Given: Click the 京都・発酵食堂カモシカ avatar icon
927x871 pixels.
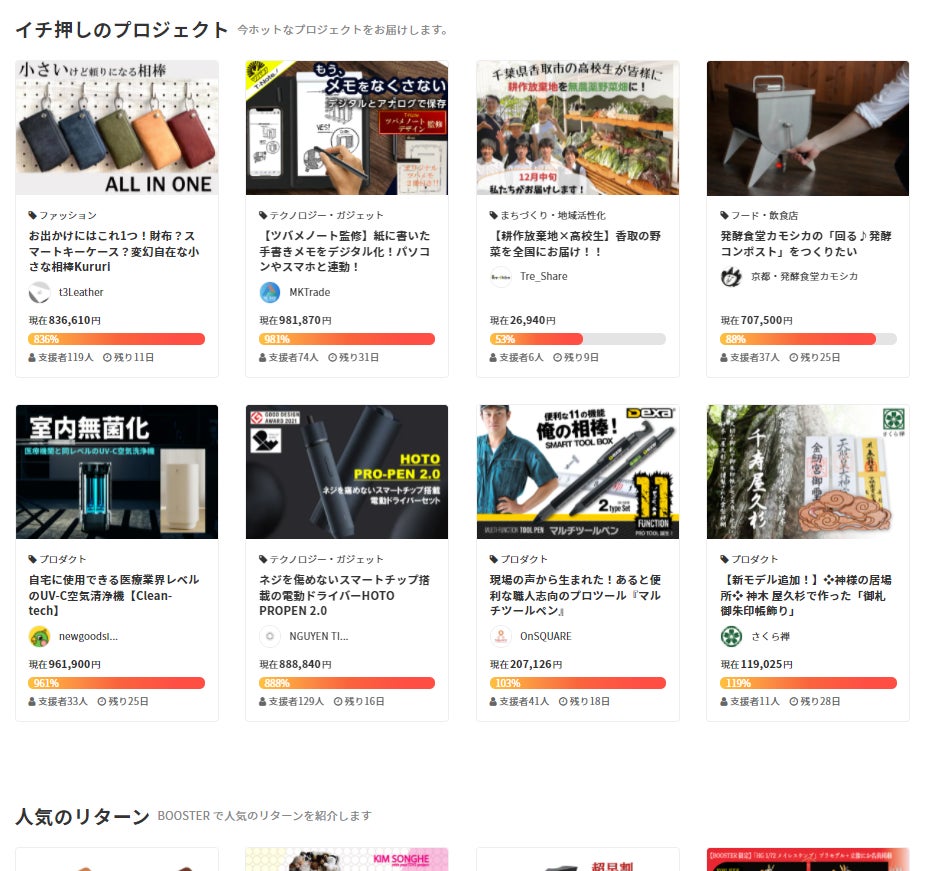Looking at the screenshot, I should point(731,277).
